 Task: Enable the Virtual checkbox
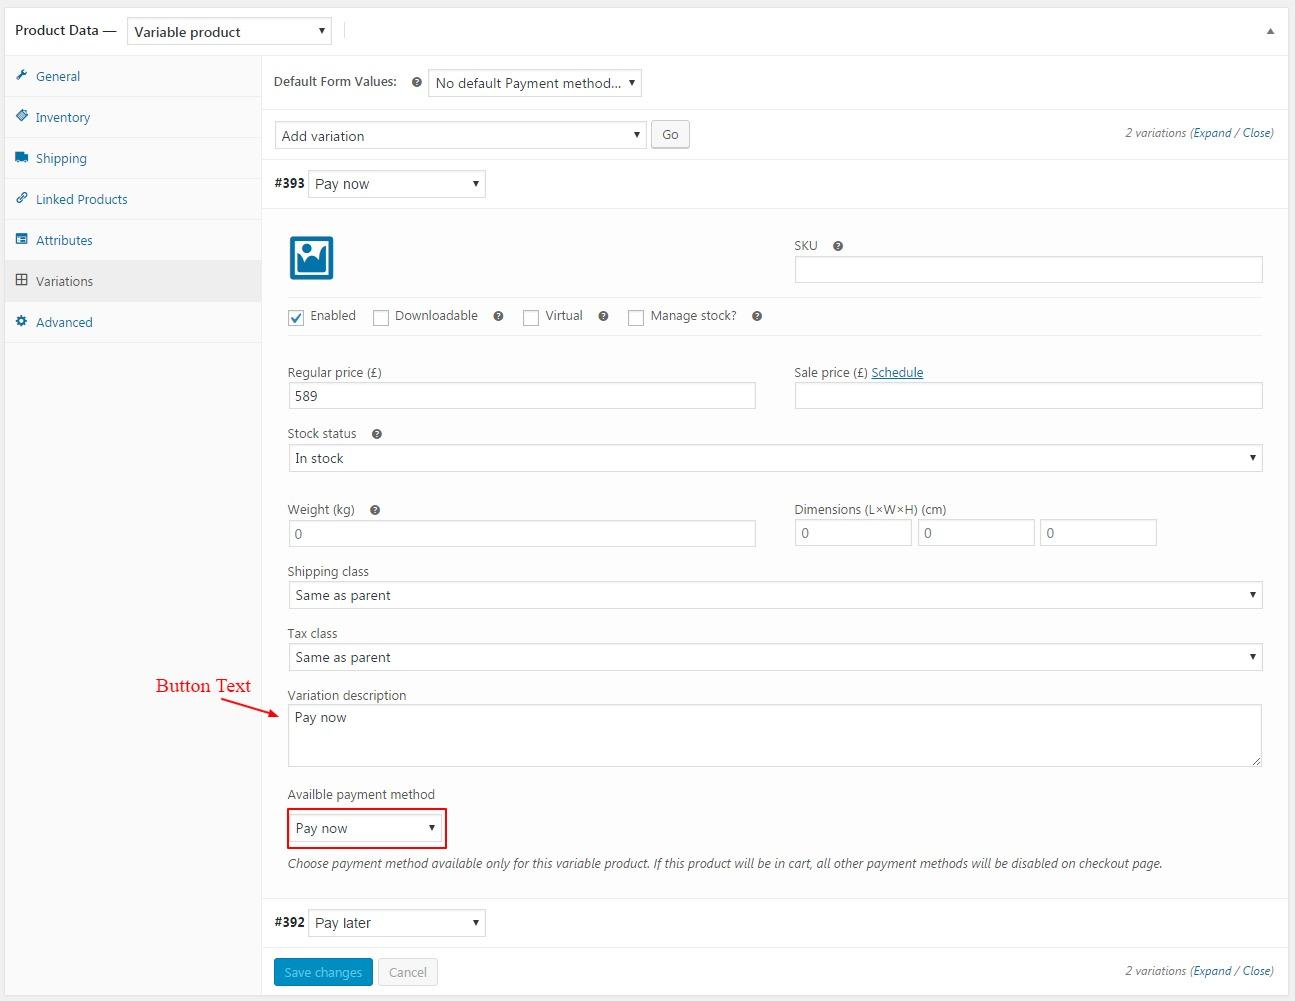click(531, 318)
